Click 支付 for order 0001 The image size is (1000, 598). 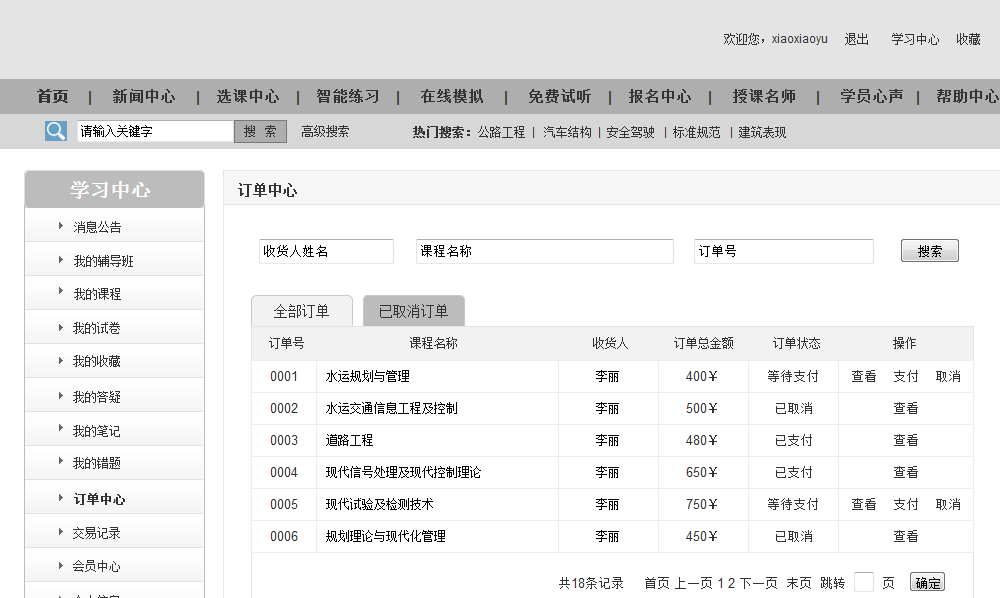tap(906, 377)
